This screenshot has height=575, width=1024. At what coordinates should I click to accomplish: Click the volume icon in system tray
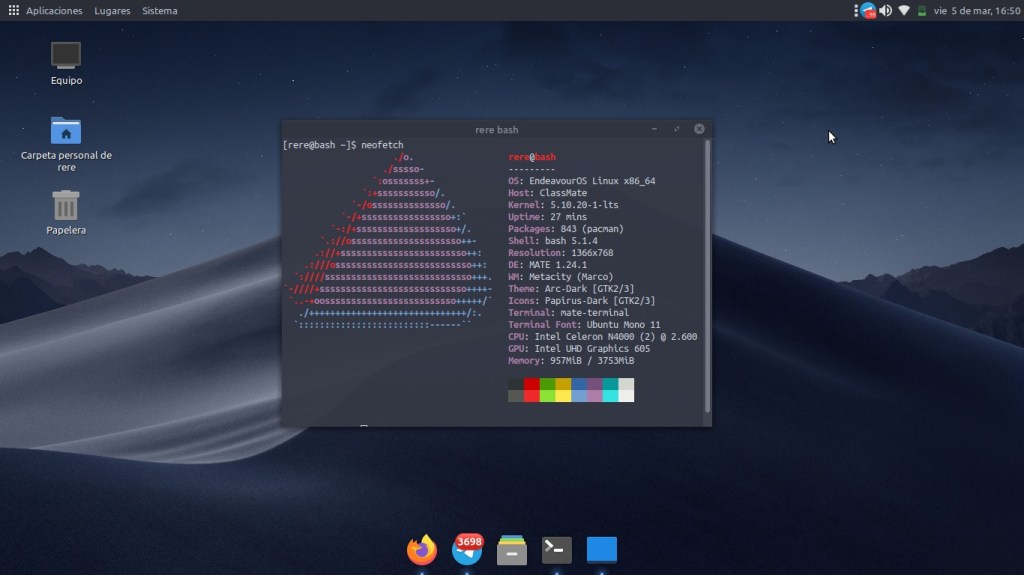(x=885, y=11)
